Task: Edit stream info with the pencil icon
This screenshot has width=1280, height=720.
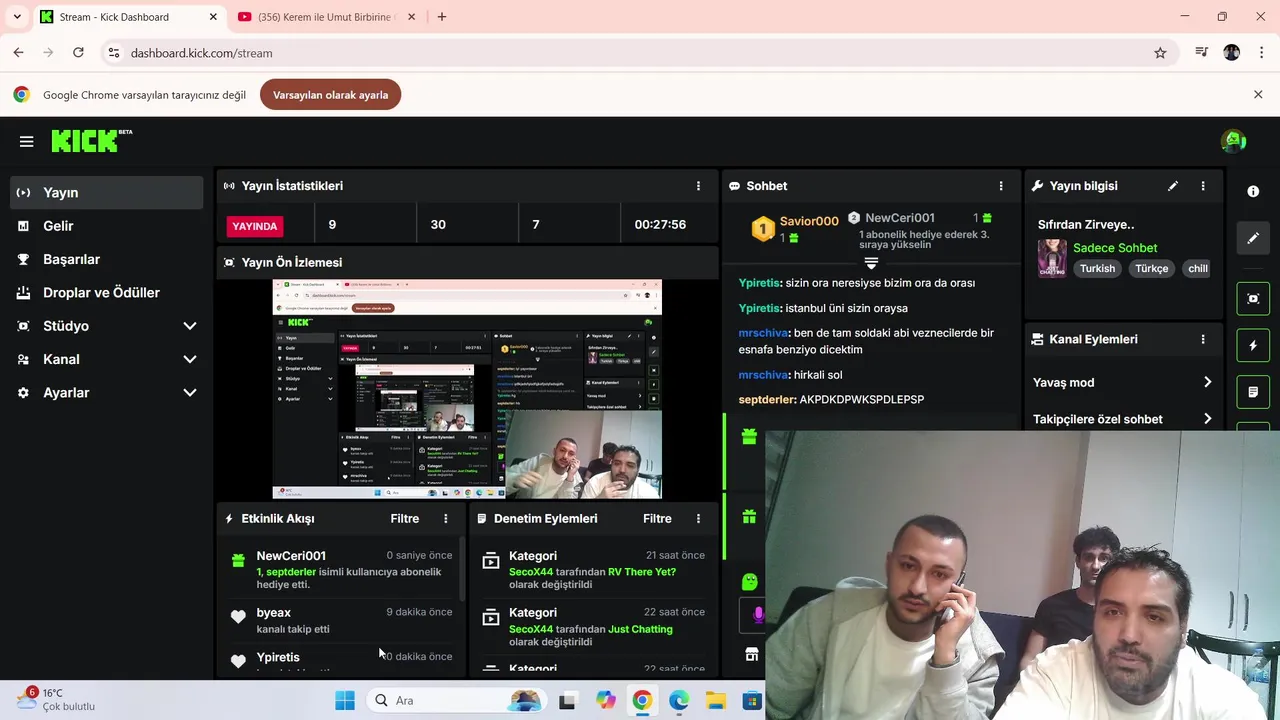Action: (x=1173, y=186)
